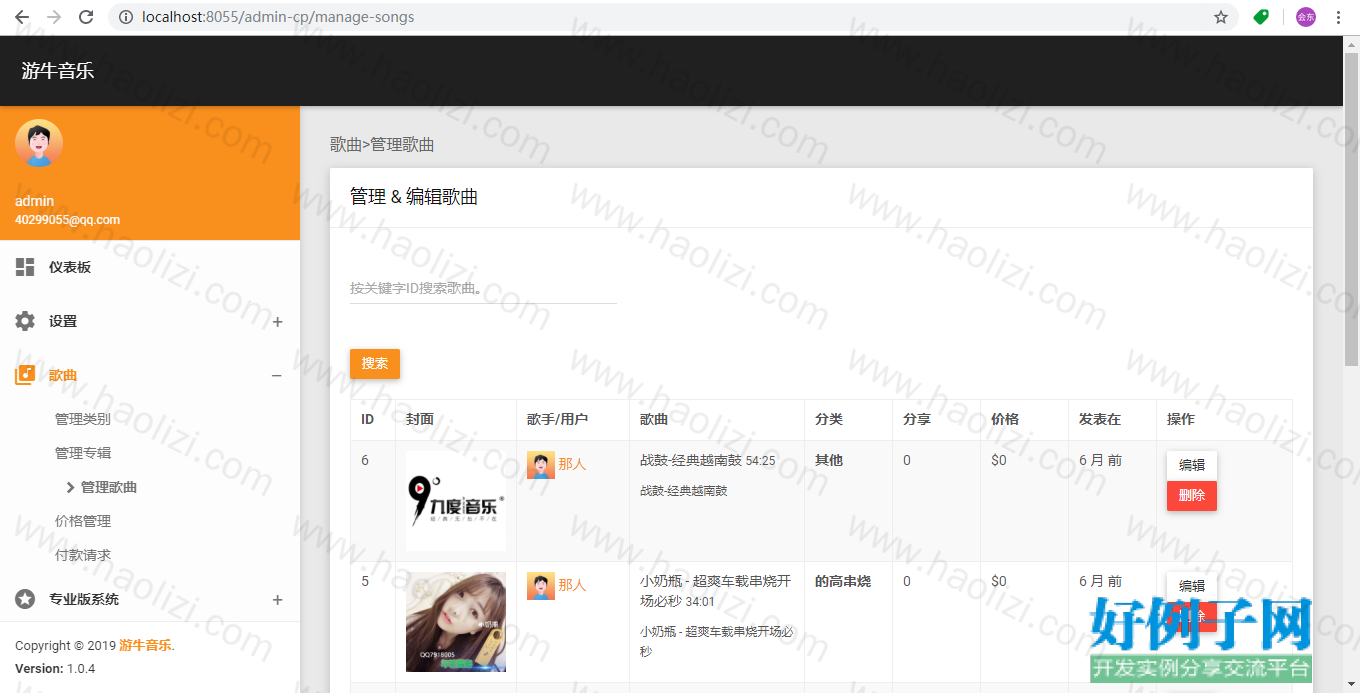The height and width of the screenshot is (693, 1360).
Task: Click the admin profile avatar in sidebar
Action: [x=39, y=143]
